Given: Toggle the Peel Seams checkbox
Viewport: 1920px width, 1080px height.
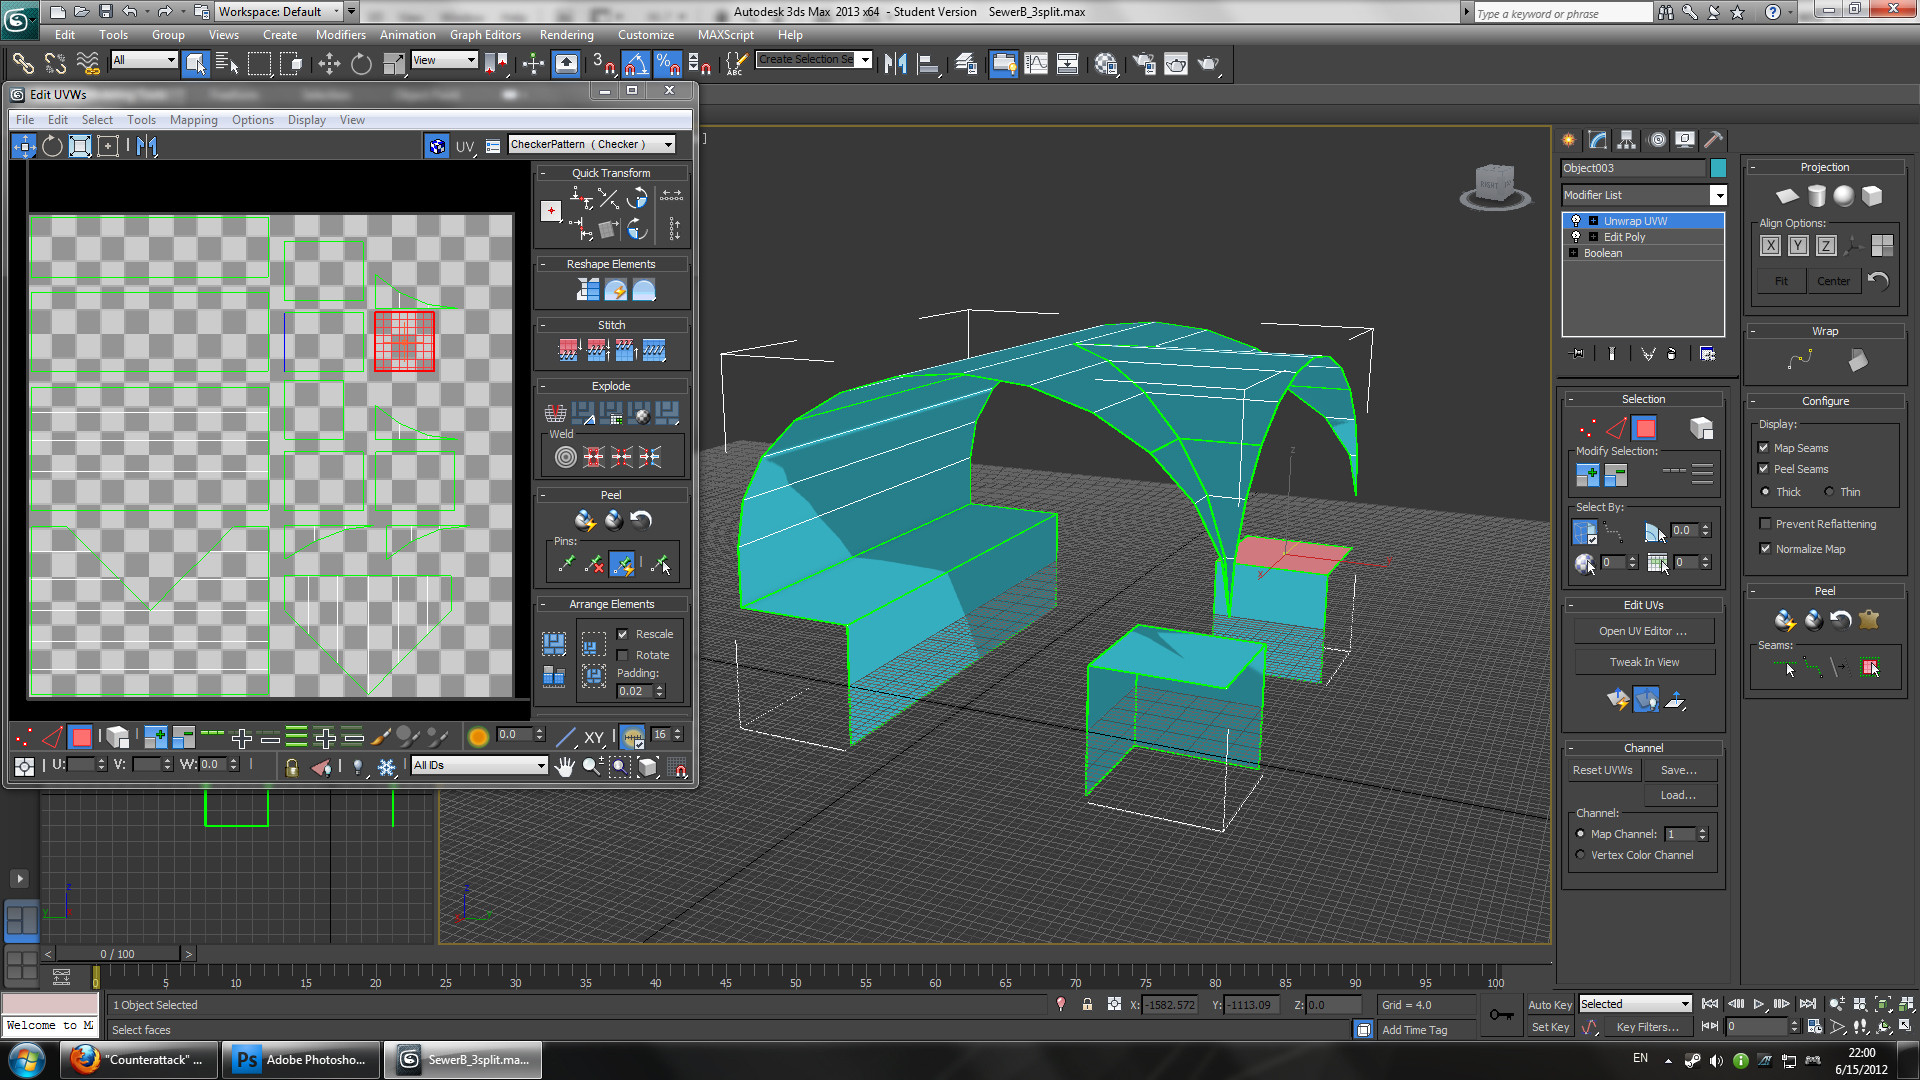Looking at the screenshot, I should (1764, 469).
